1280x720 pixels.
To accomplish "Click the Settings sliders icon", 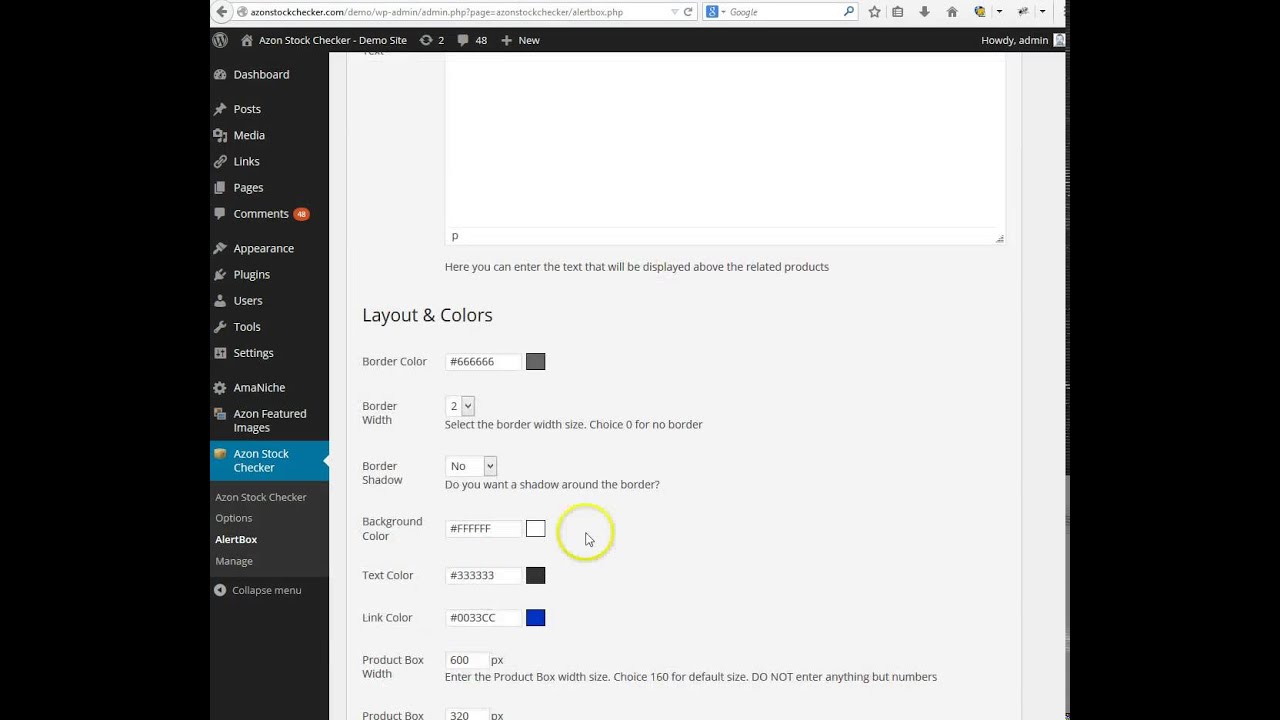I will click(220, 353).
